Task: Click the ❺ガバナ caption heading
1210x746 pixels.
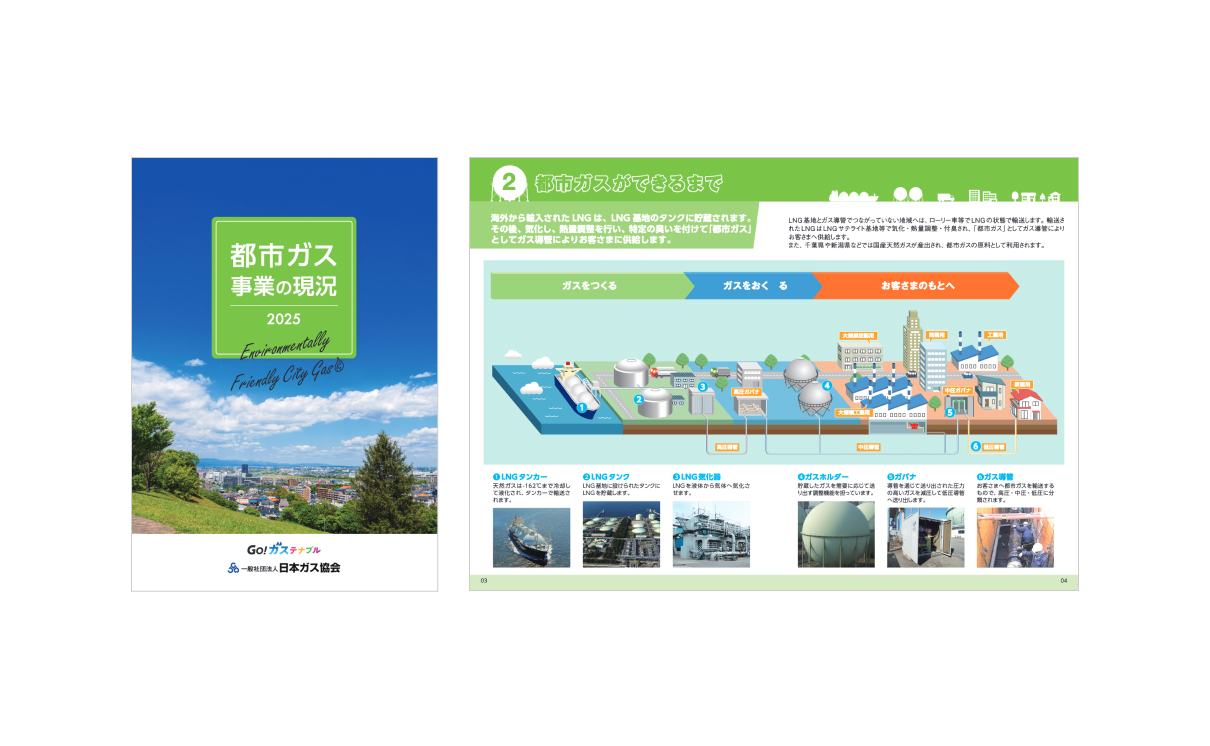Action: (903, 477)
